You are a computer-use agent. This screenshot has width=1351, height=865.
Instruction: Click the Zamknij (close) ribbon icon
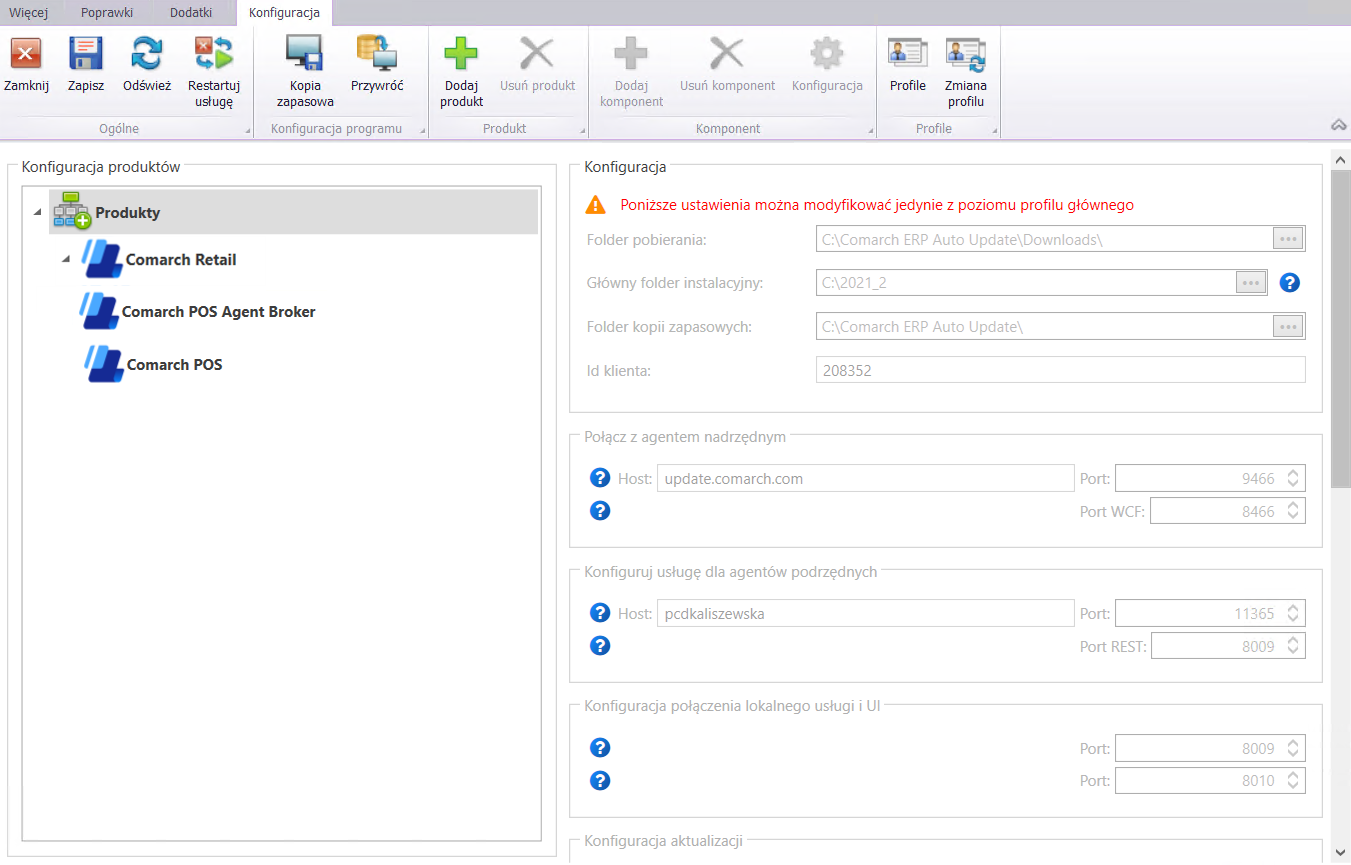click(x=26, y=53)
